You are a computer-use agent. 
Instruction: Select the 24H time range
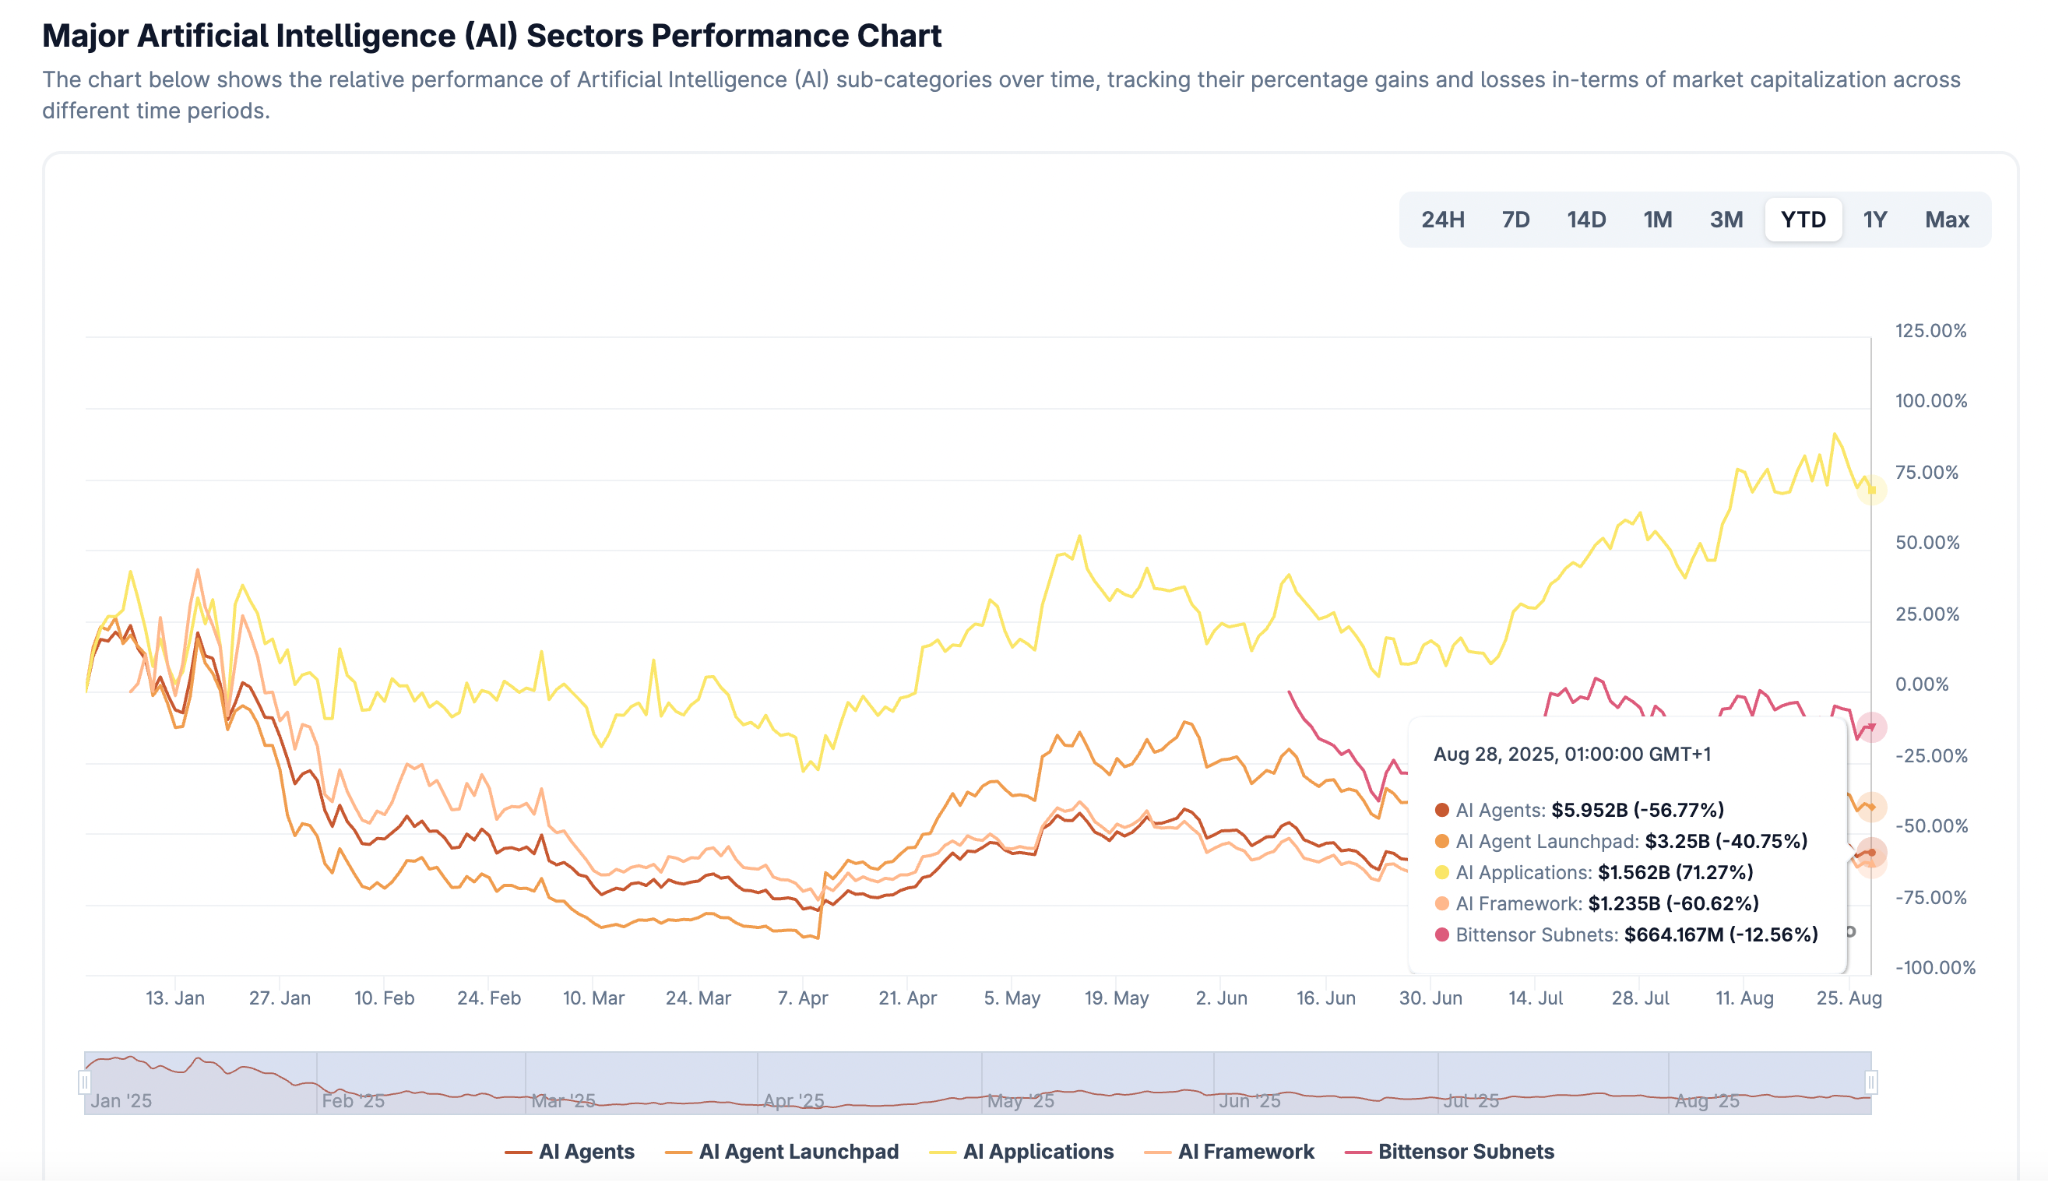tap(1443, 220)
